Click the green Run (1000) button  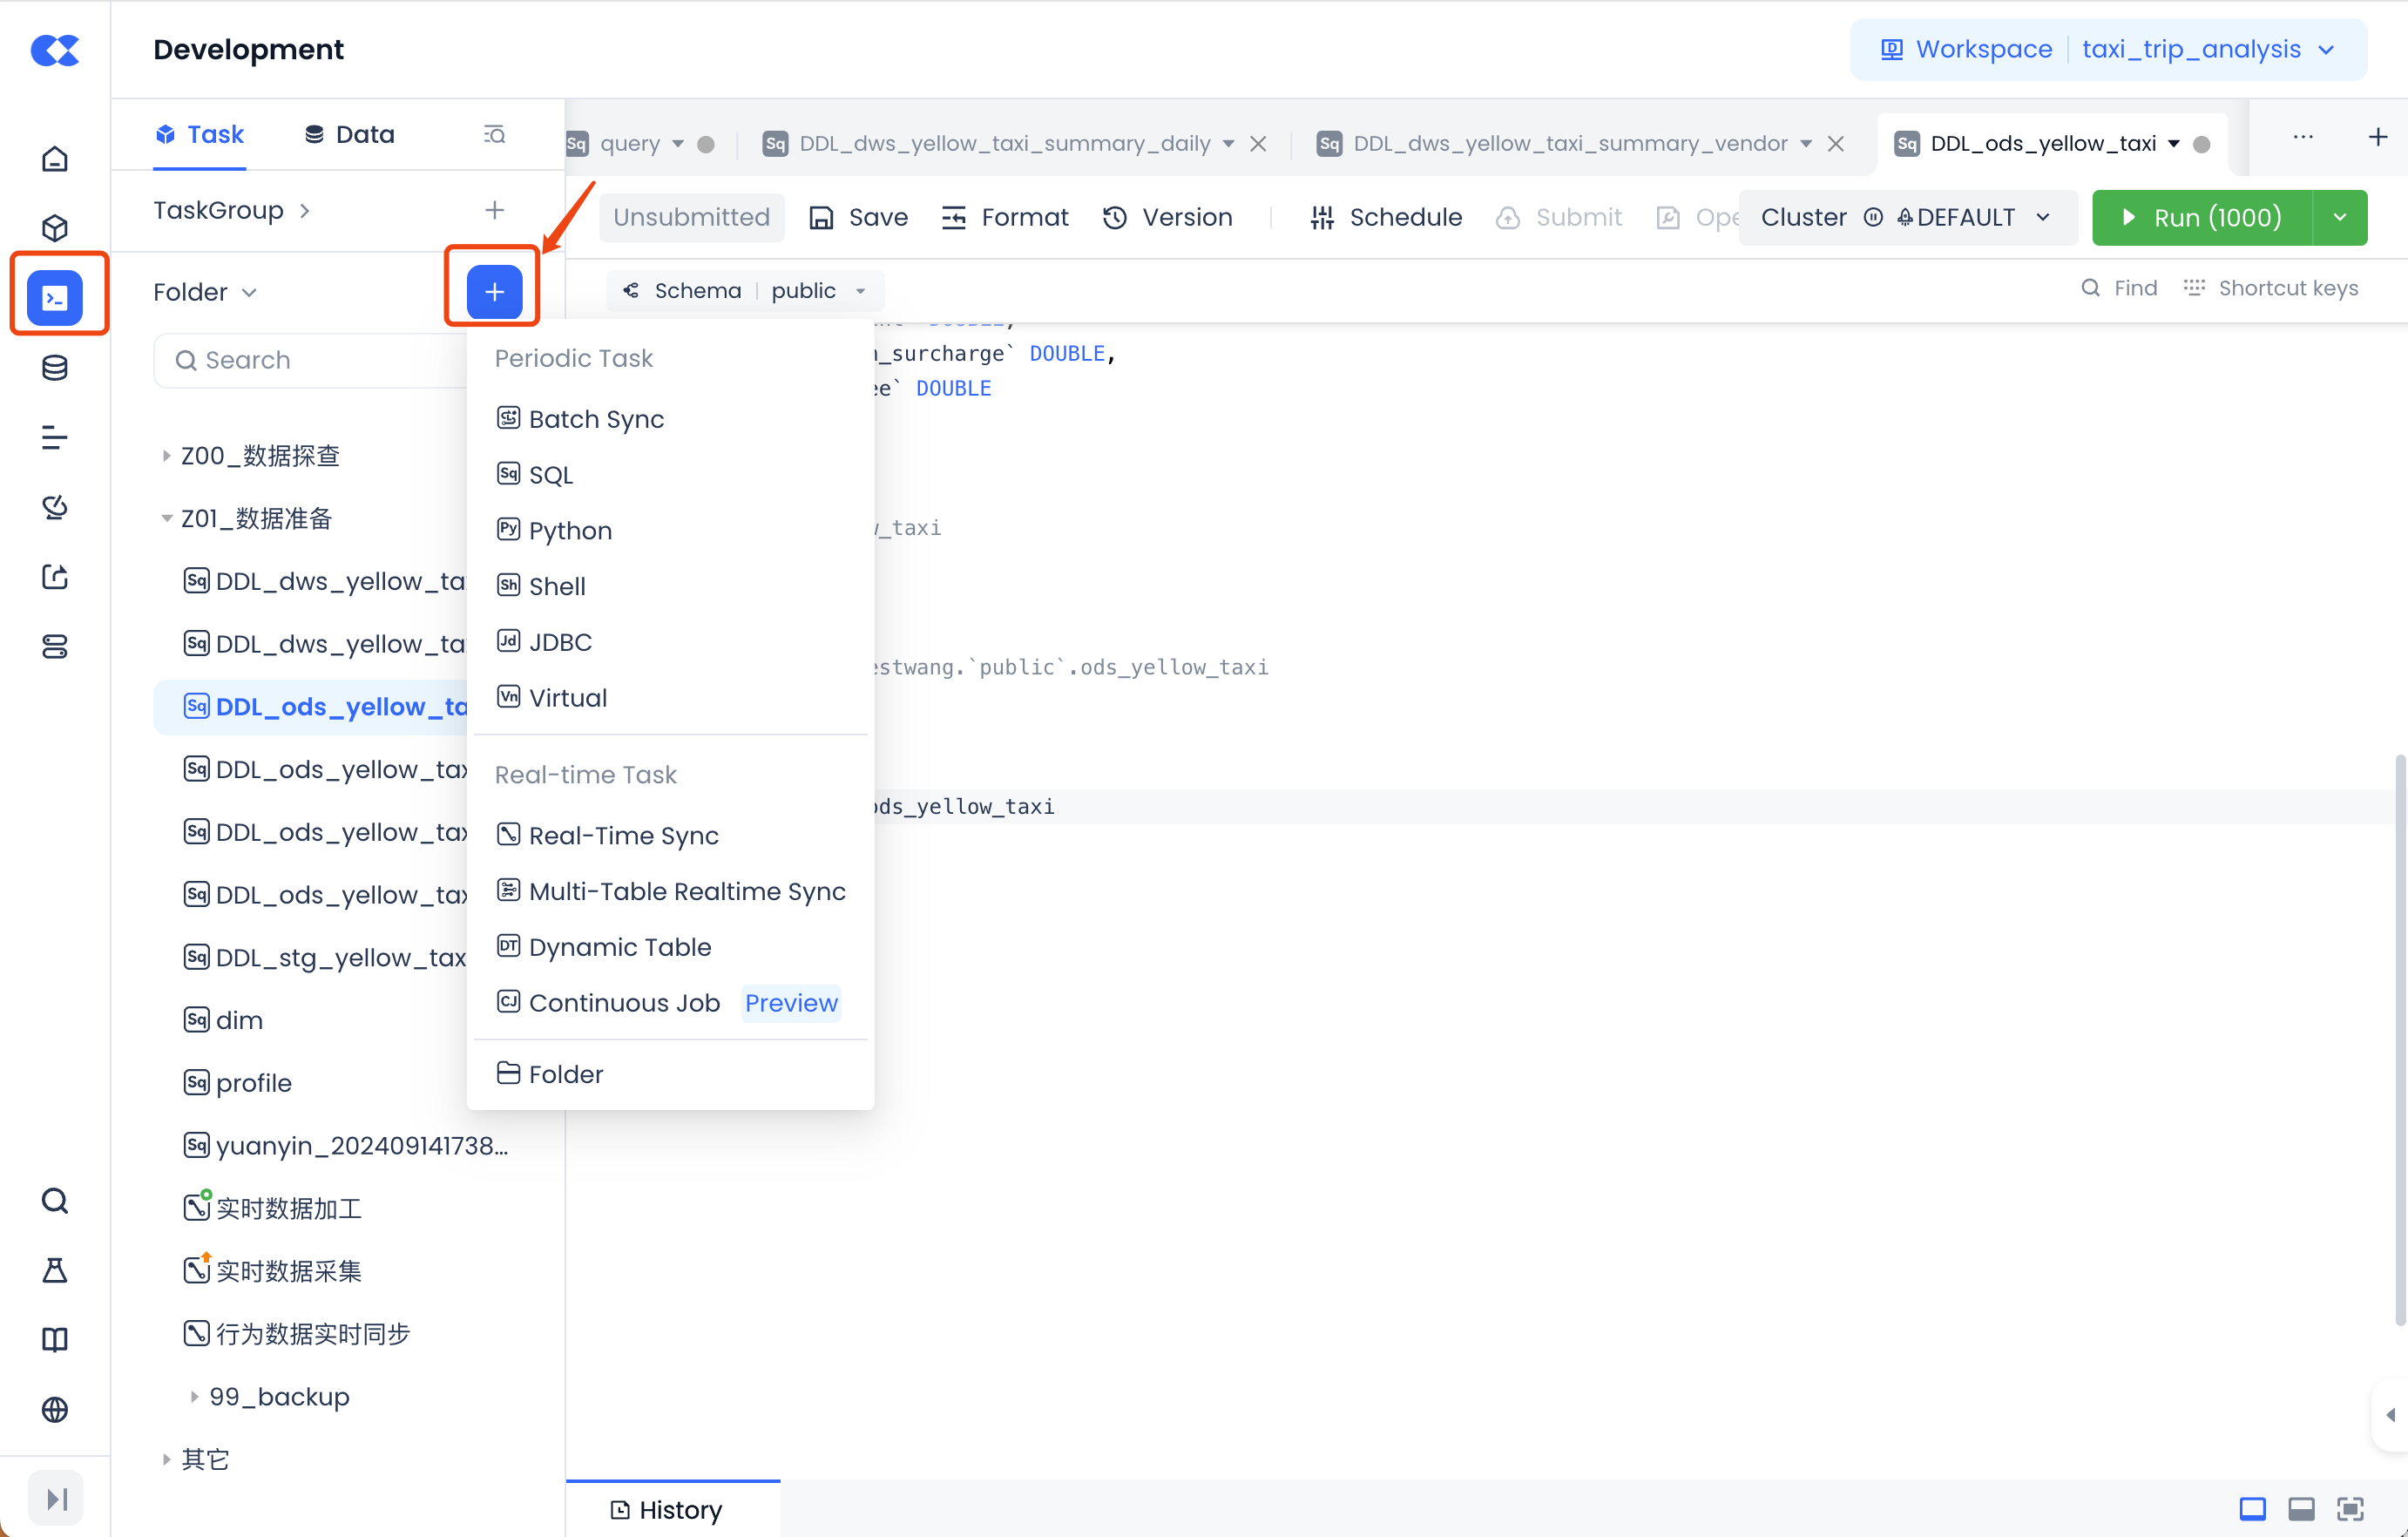coord(2202,217)
